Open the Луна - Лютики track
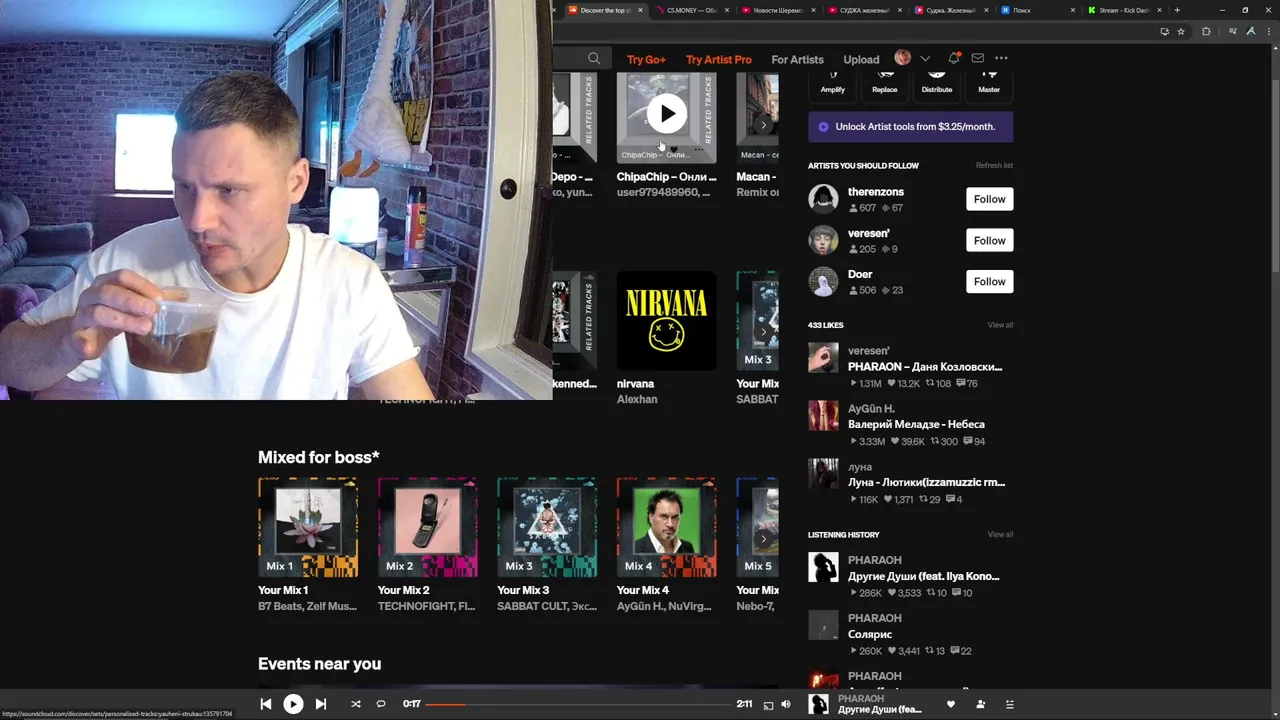This screenshot has height=720, width=1280. [x=926, y=482]
